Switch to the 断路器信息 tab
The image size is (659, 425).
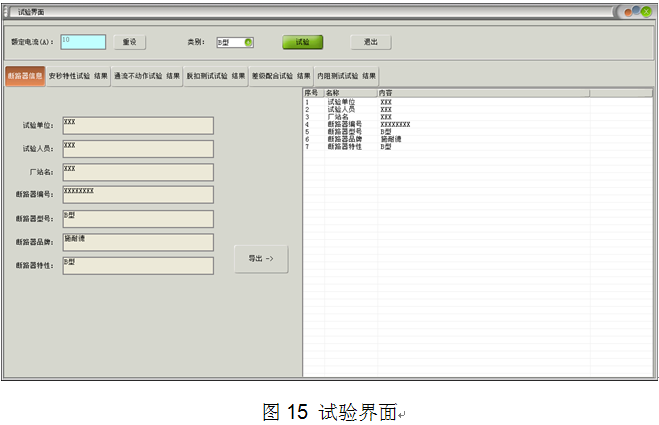(x=24, y=75)
